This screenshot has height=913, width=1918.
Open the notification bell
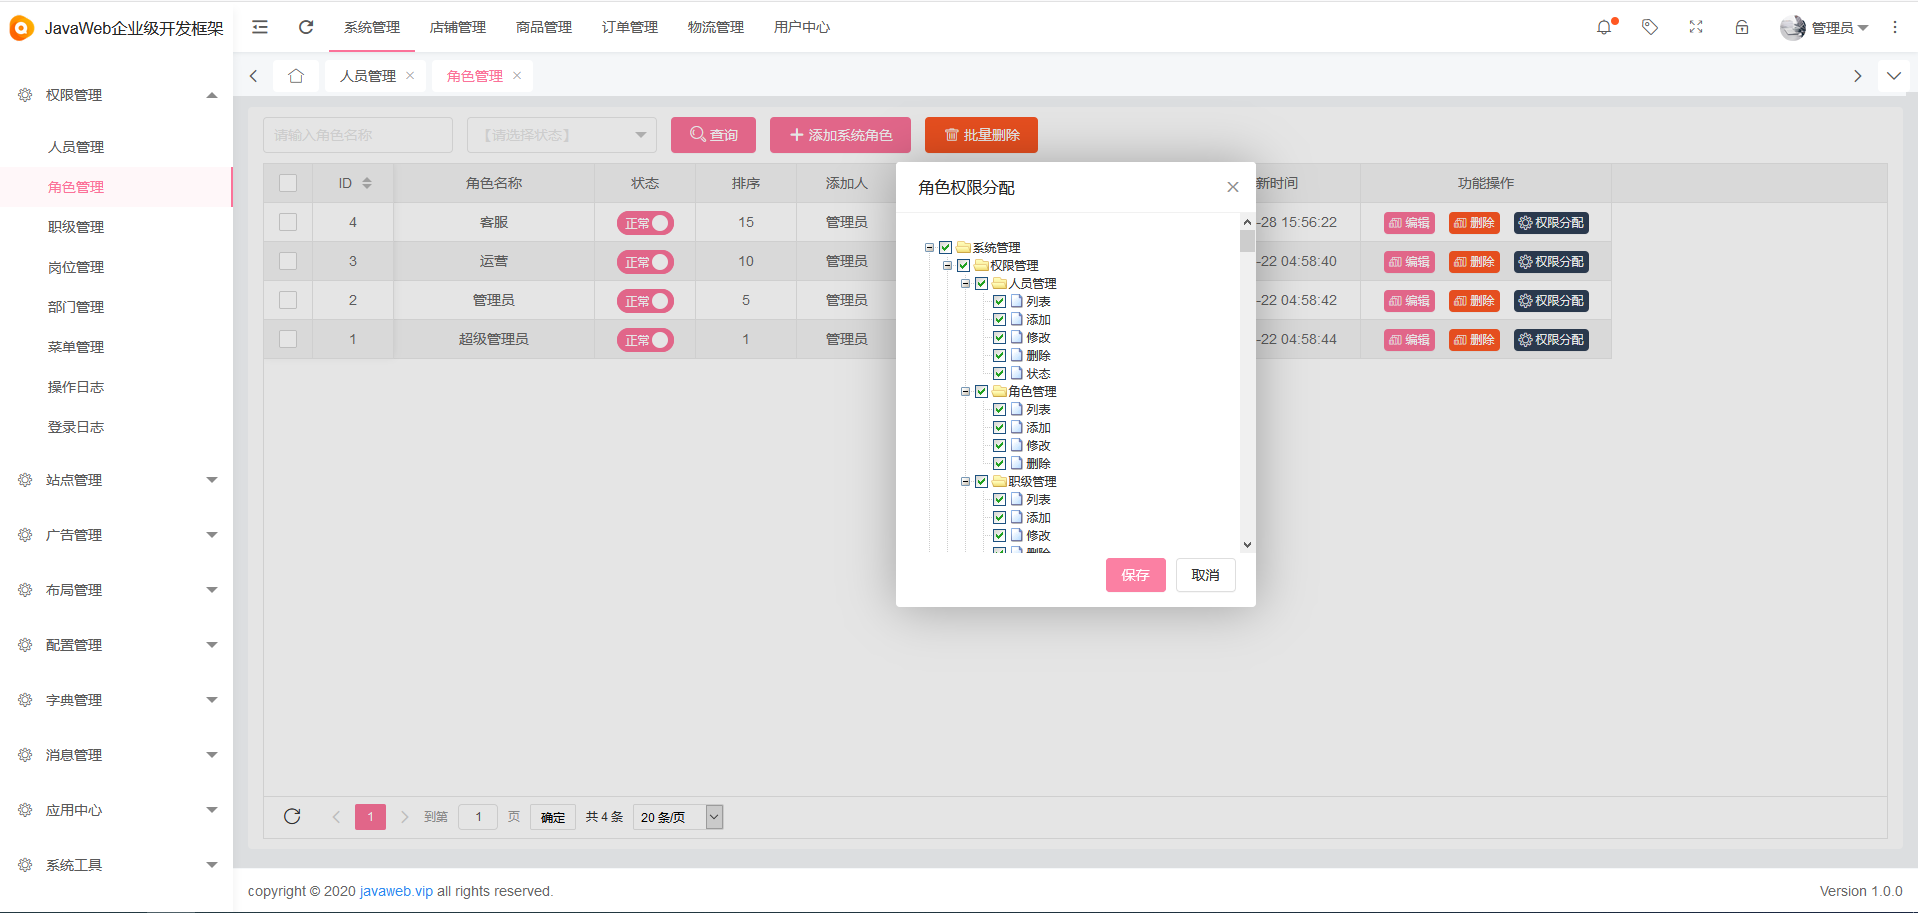tap(1604, 27)
